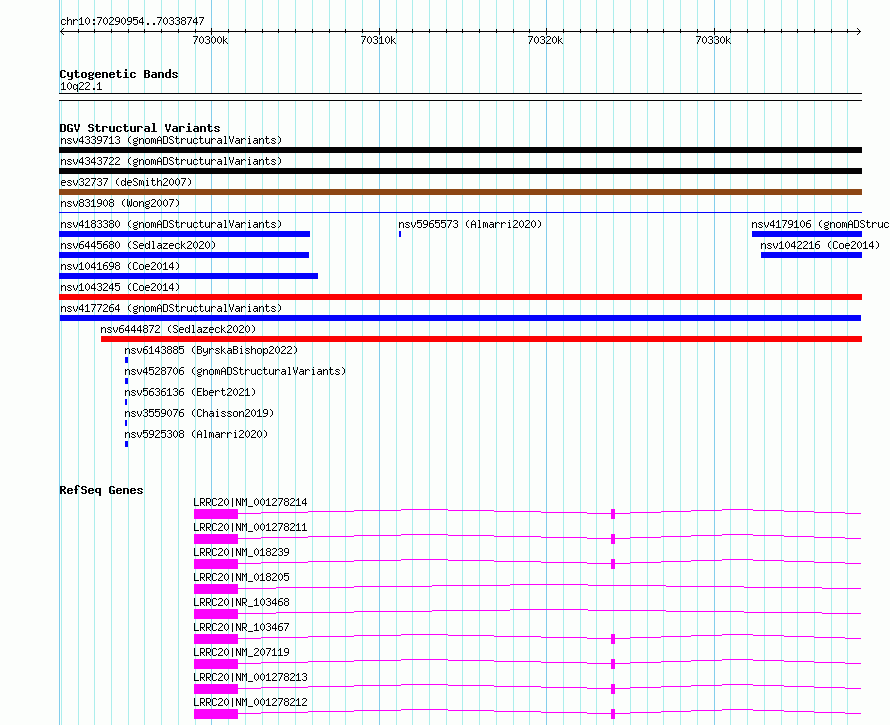Click variant label nsv6143885 (ByrskaBishop2022)
Screen dimensions: 890x725
211,350
